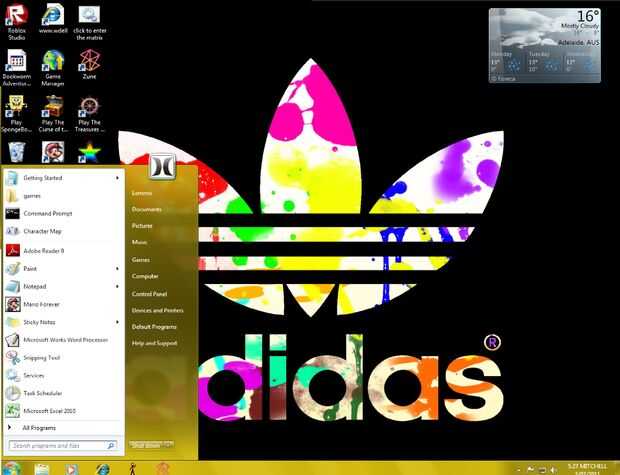Open the Game Manager desktop icon

click(53, 68)
